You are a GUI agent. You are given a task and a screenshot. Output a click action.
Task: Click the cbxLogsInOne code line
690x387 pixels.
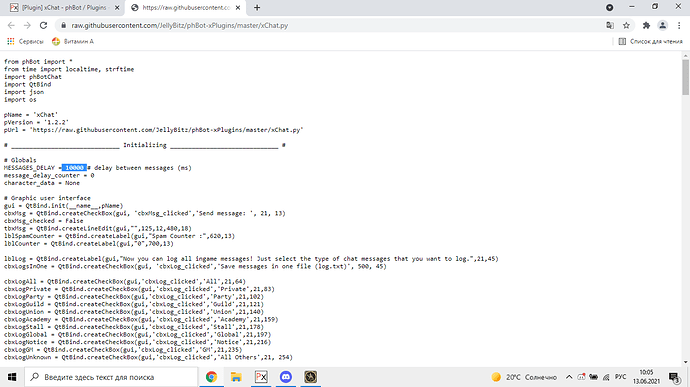point(195,266)
